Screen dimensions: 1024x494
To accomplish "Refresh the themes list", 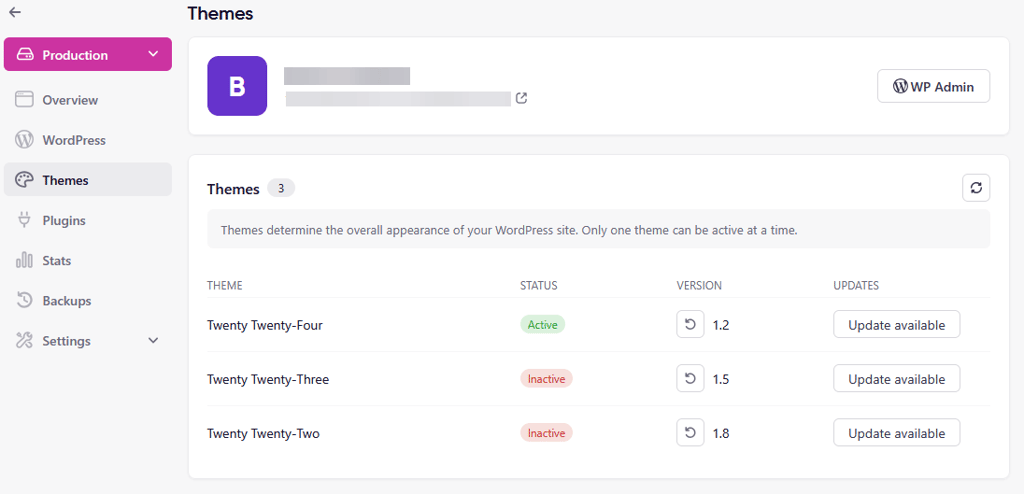I will [x=976, y=188].
